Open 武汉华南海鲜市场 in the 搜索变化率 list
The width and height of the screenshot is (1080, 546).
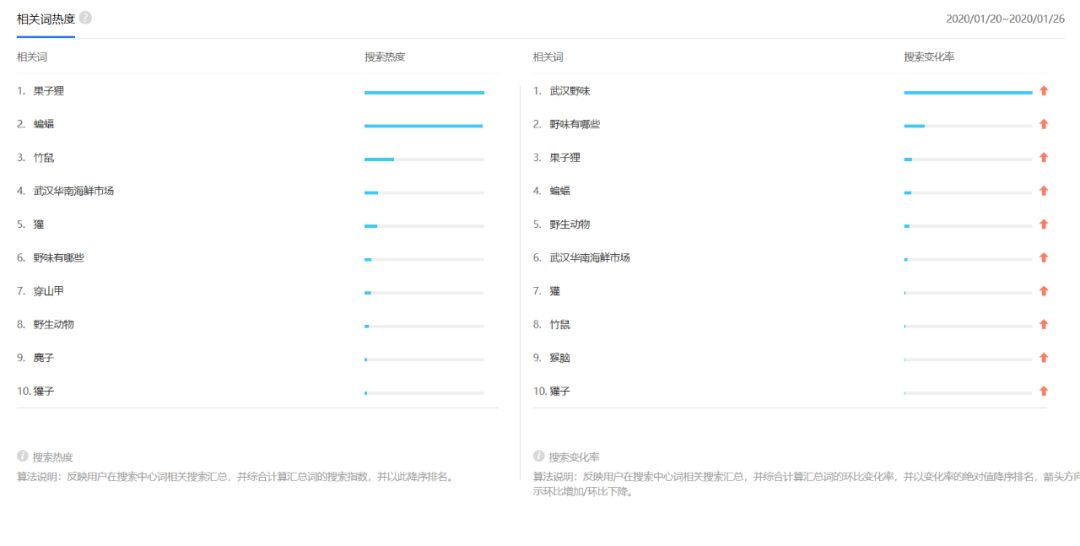(590, 258)
